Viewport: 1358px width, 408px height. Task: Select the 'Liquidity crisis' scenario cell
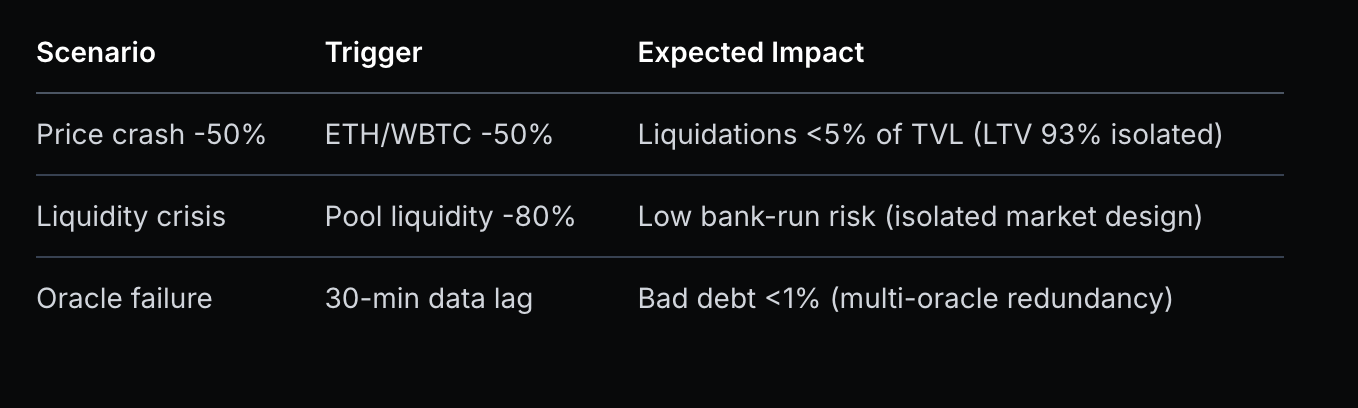click(x=131, y=217)
